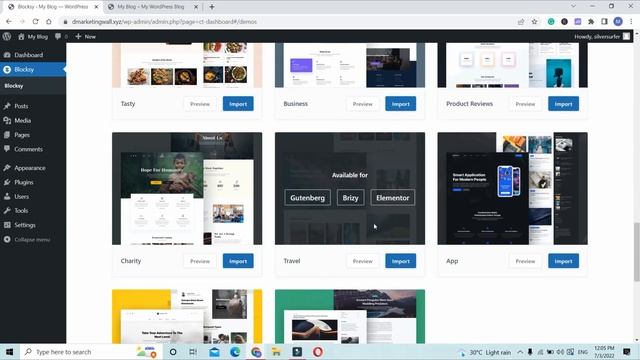Import the Business starter site

click(400, 104)
